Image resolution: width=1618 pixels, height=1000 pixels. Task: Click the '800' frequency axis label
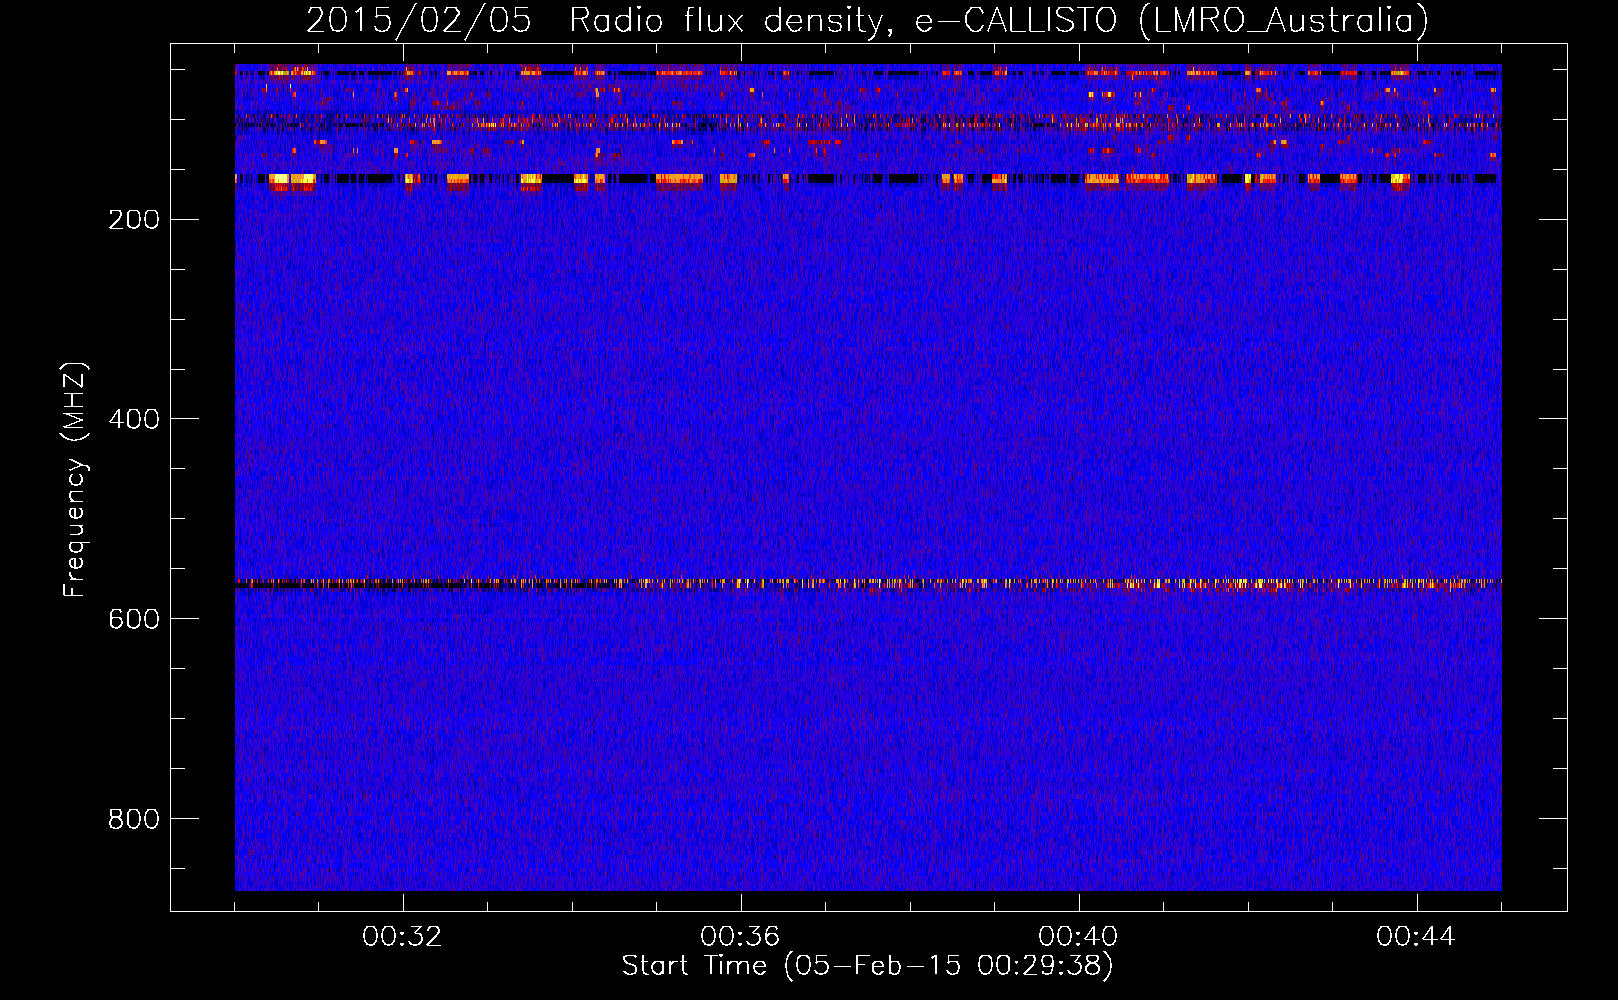[134, 819]
